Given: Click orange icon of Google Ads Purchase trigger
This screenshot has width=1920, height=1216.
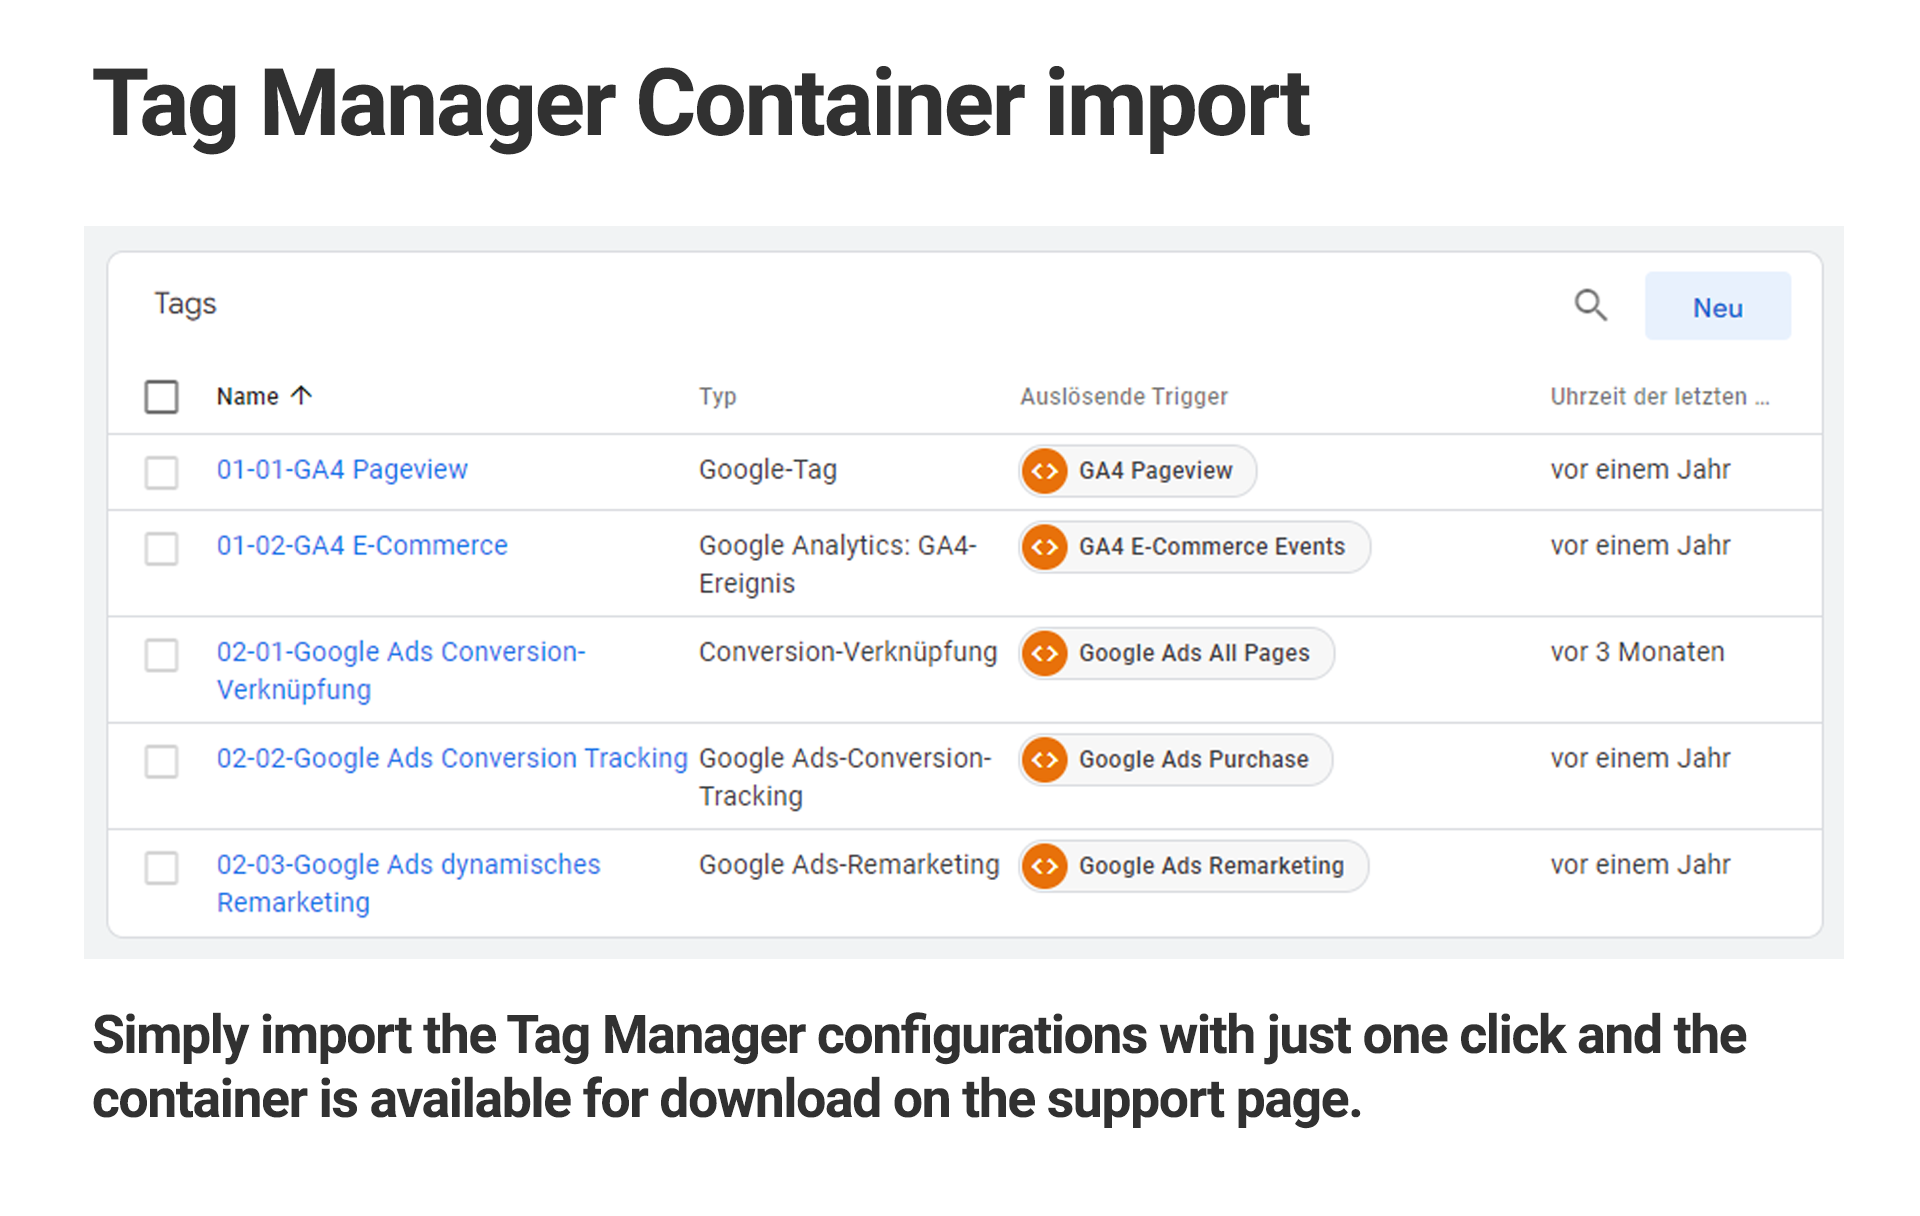Looking at the screenshot, I should click(1045, 760).
